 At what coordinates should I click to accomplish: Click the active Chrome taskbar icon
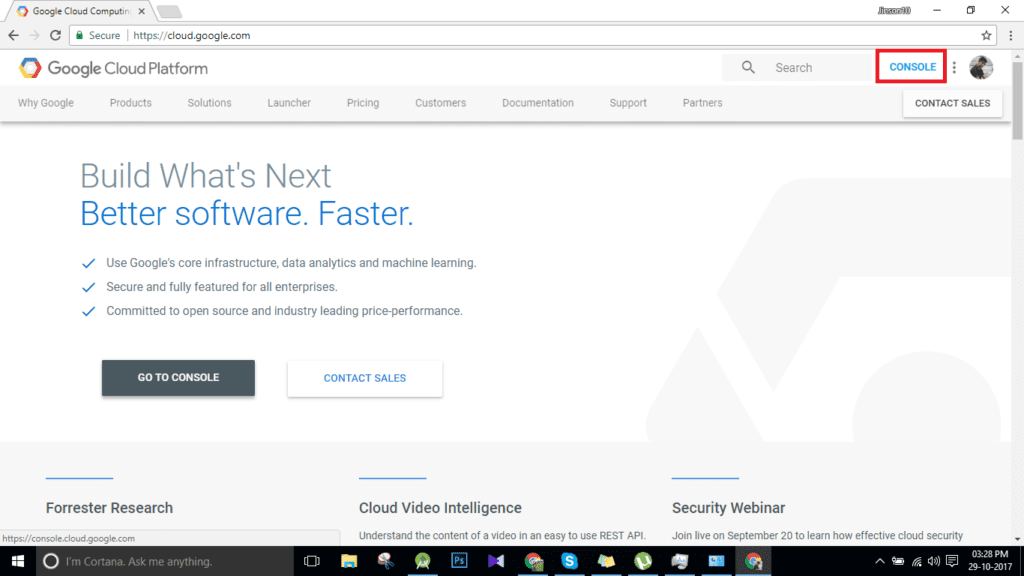pos(754,561)
